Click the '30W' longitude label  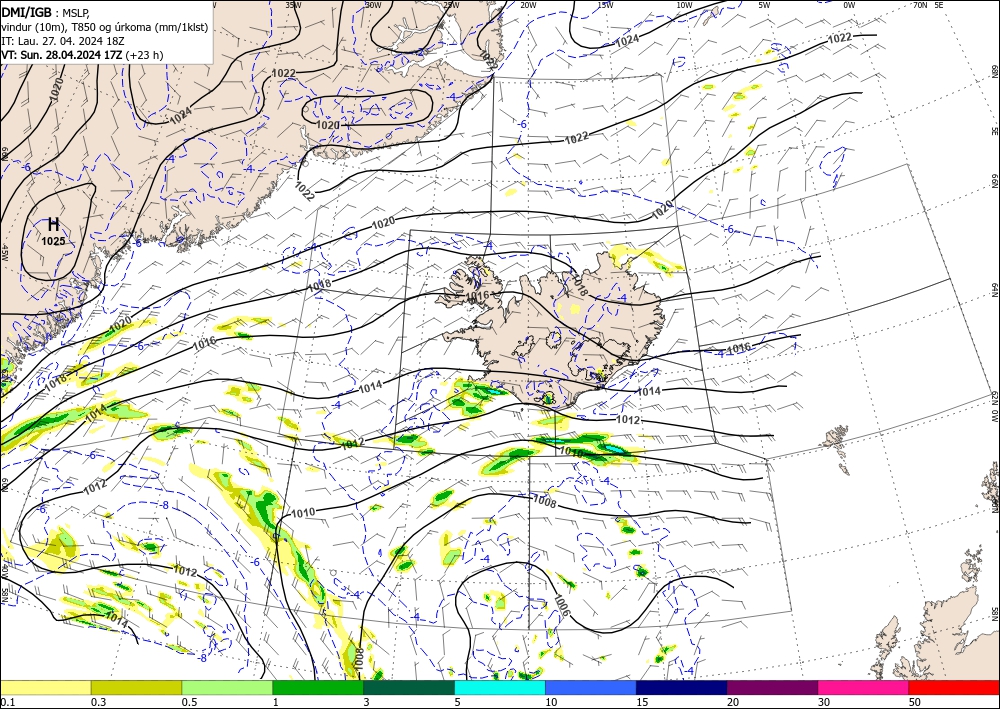[373, 5]
